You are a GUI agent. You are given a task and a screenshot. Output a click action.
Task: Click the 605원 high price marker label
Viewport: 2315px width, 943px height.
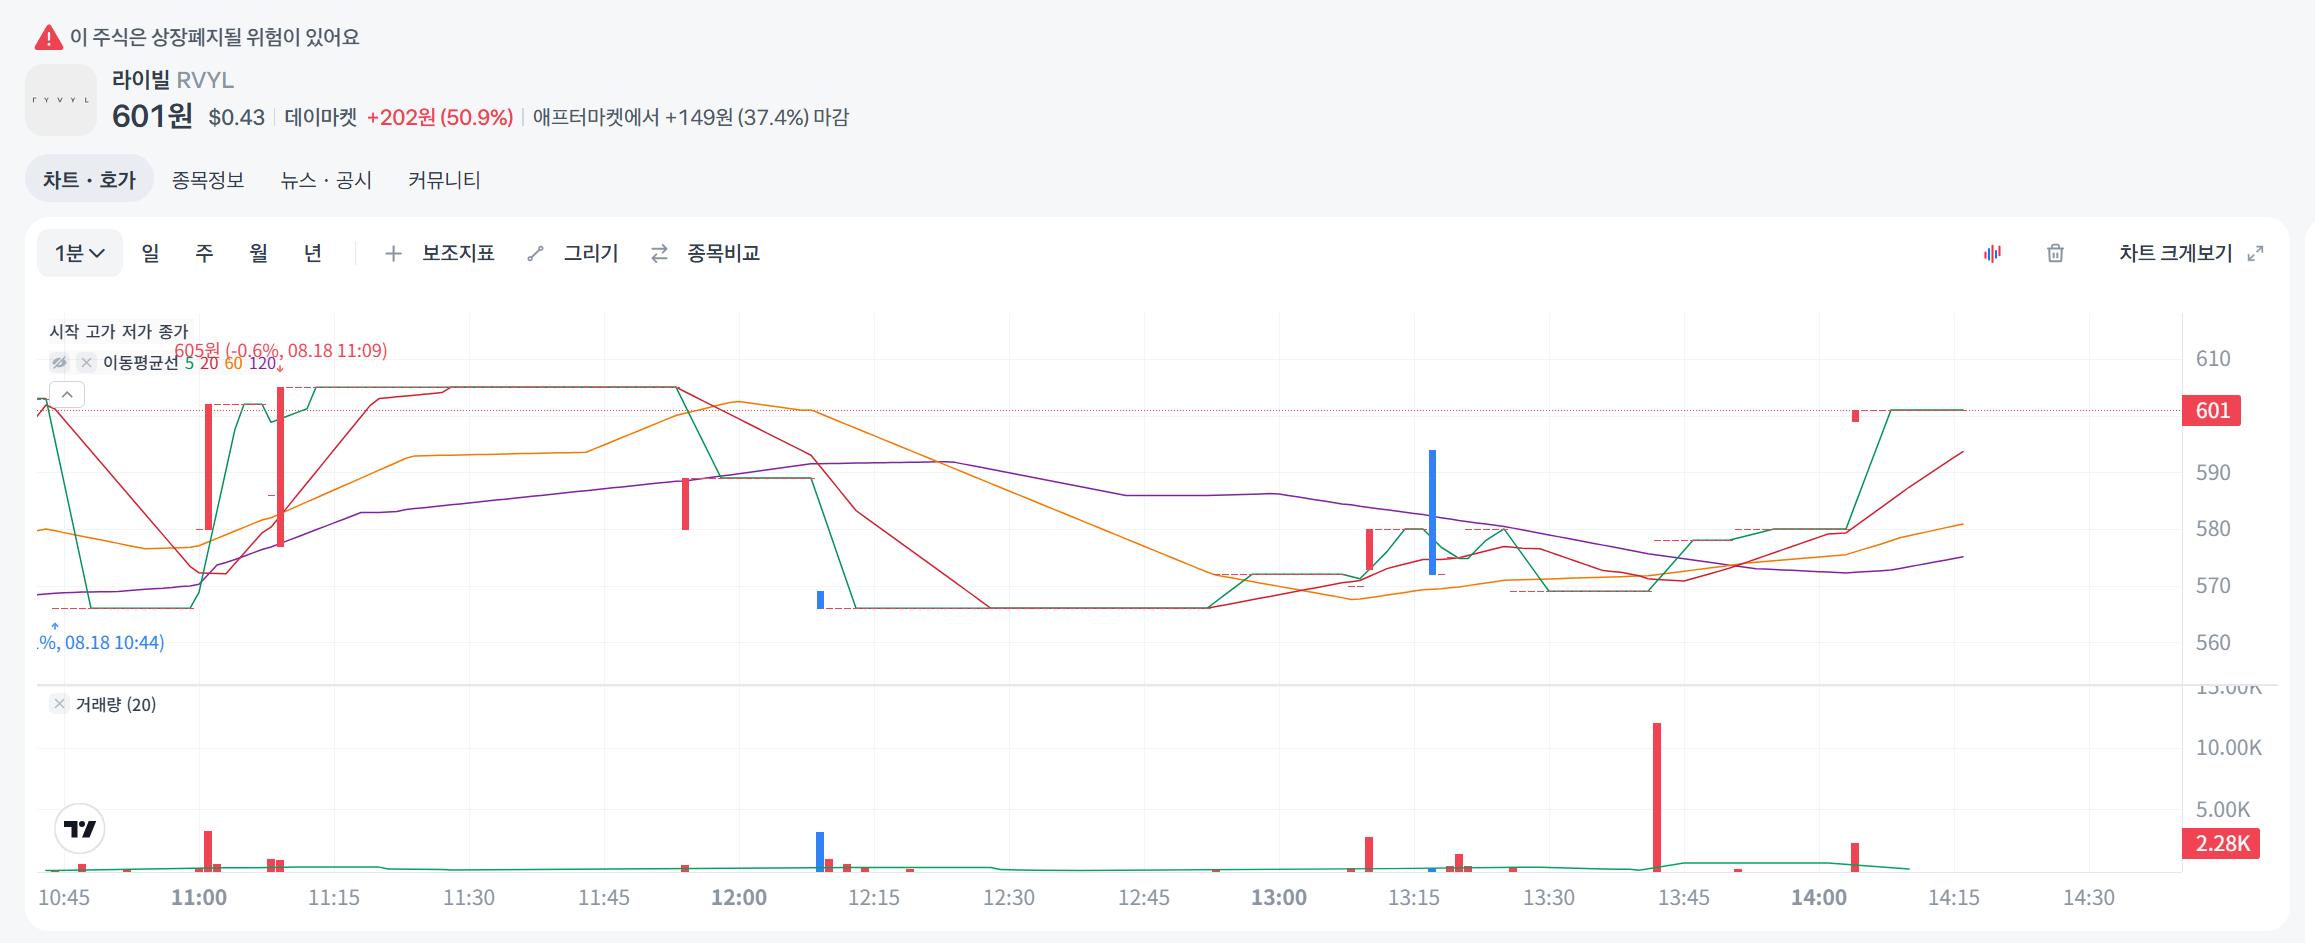point(281,350)
